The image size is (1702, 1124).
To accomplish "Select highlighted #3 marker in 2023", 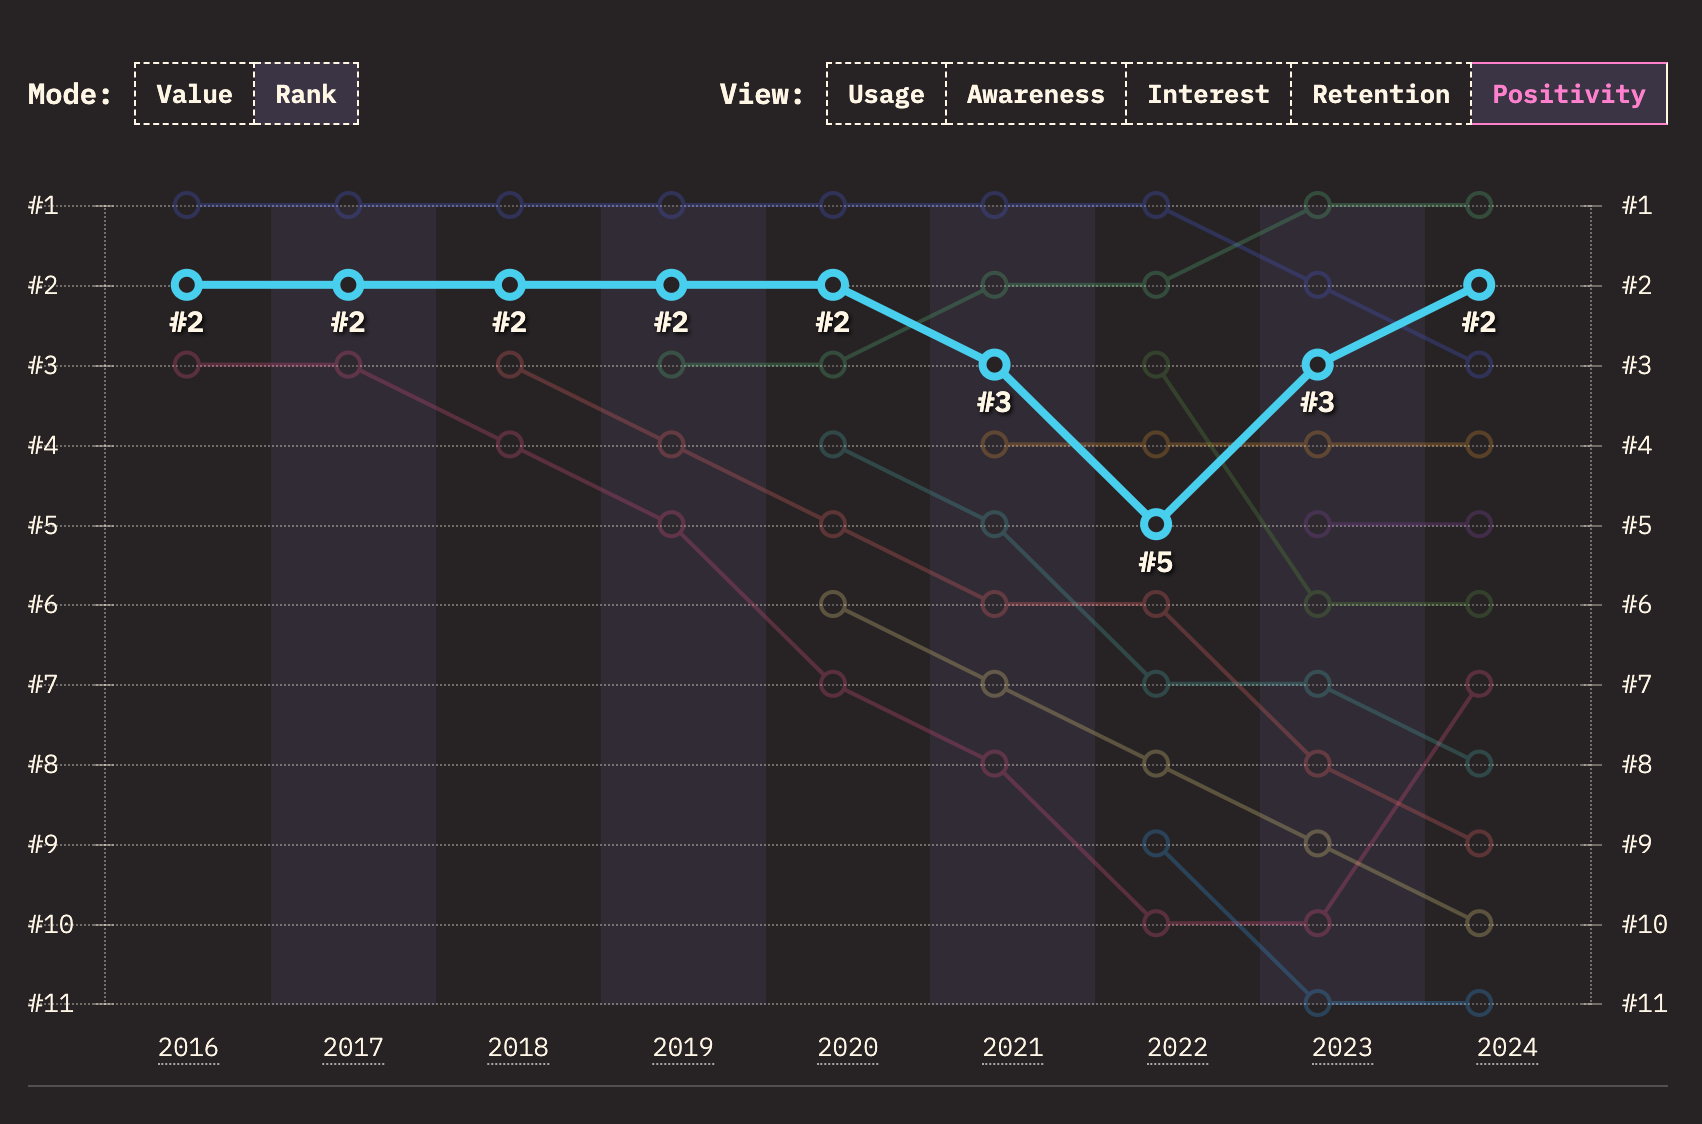I will point(1318,365).
